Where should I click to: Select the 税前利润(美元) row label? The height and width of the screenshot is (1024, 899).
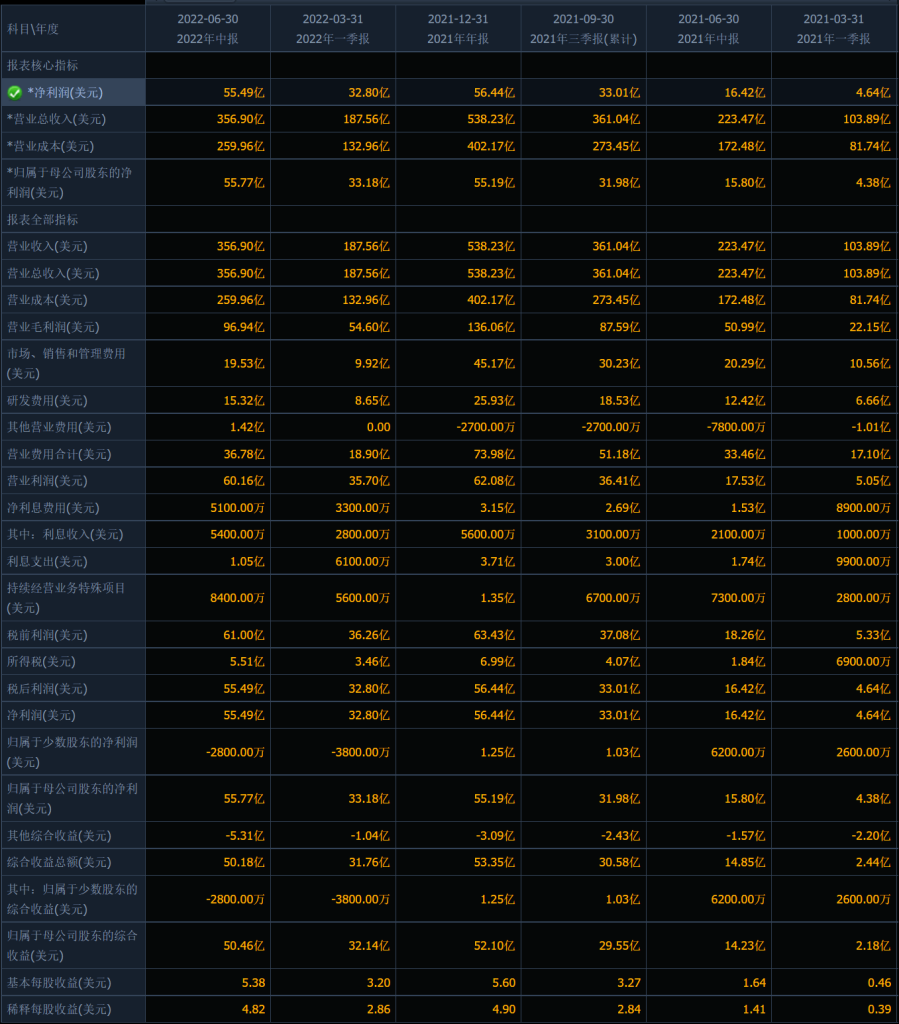(x=47, y=635)
